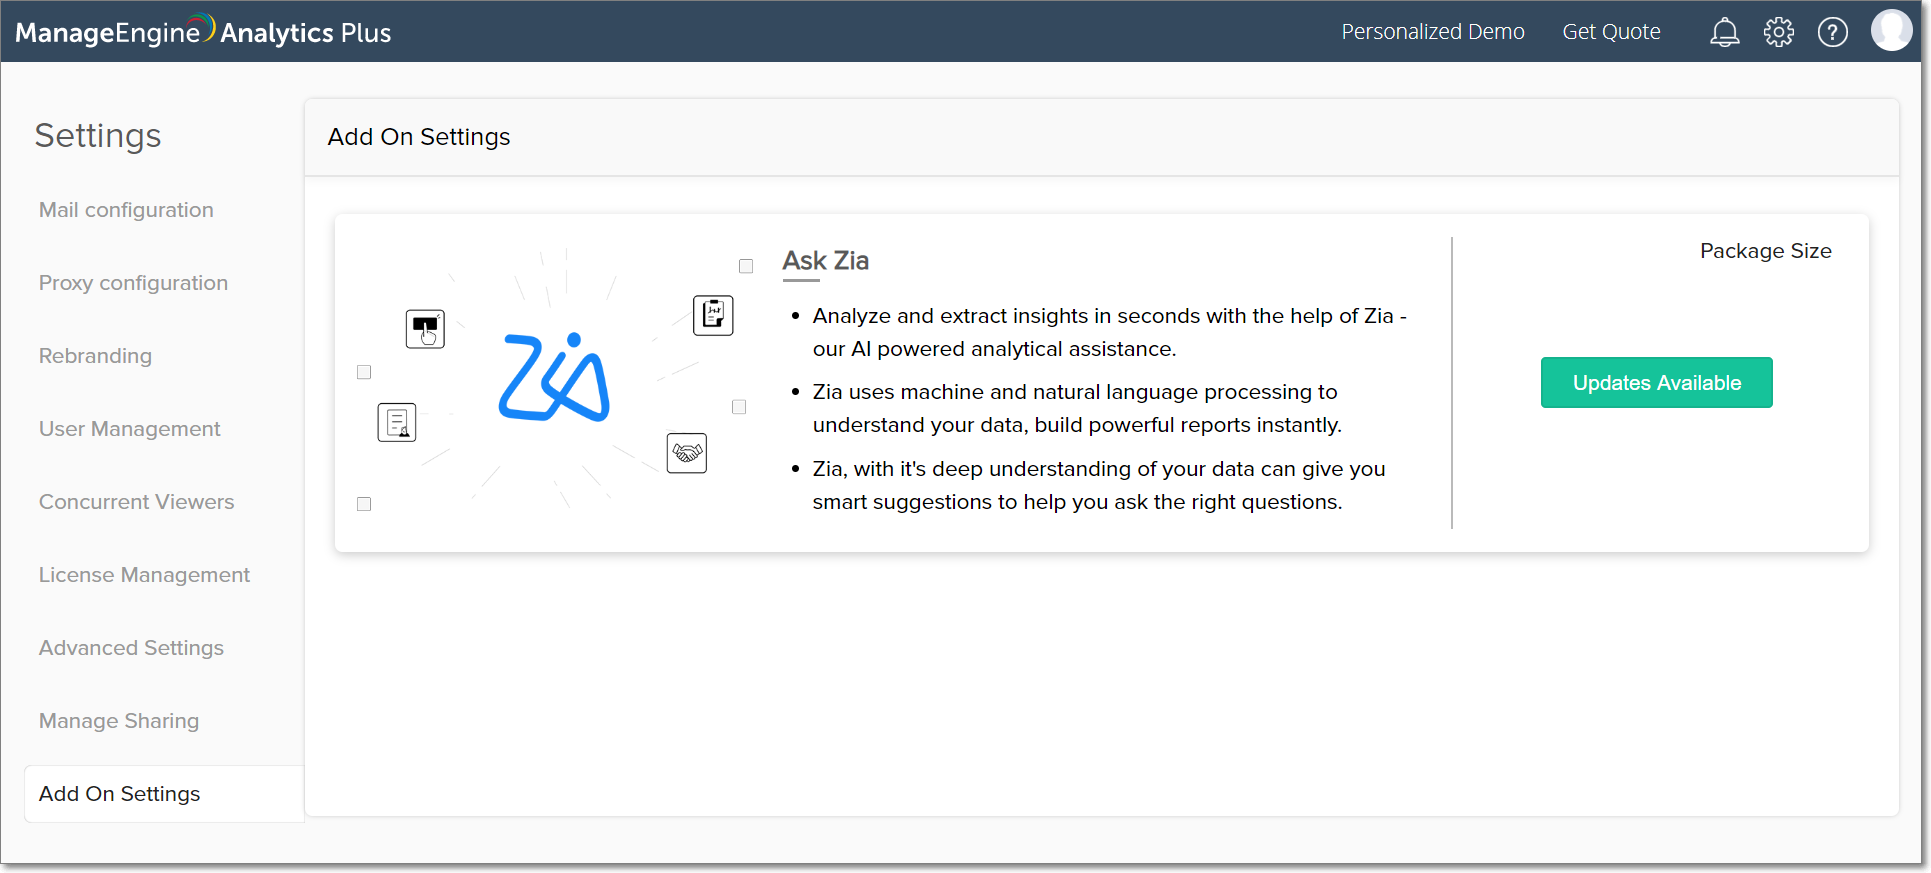Click the handshake icon in Zia illustration
Screen dimensions: 1931x873
[x=687, y=453]
